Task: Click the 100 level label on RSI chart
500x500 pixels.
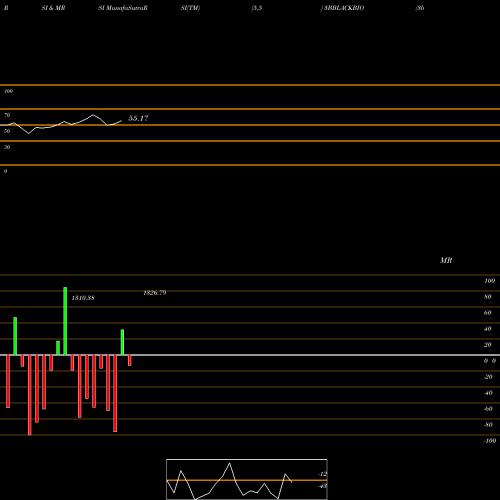Action: point(8,91)
